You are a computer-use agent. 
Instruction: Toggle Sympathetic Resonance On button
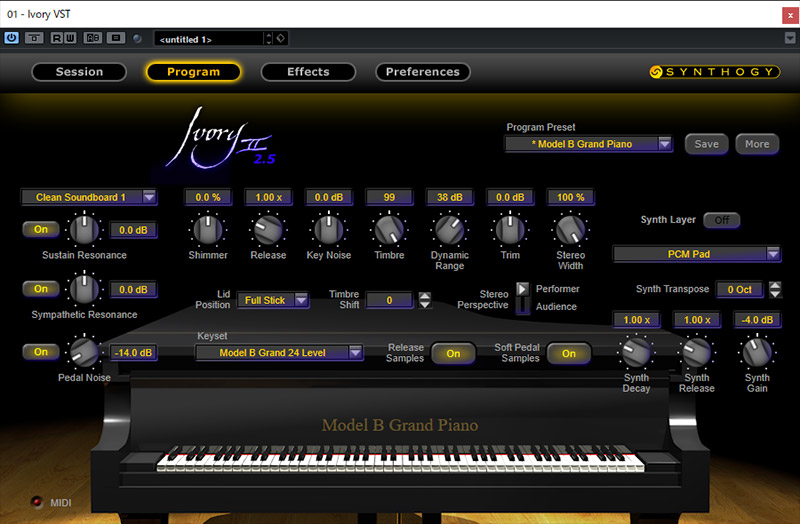(x=41, y=289)
